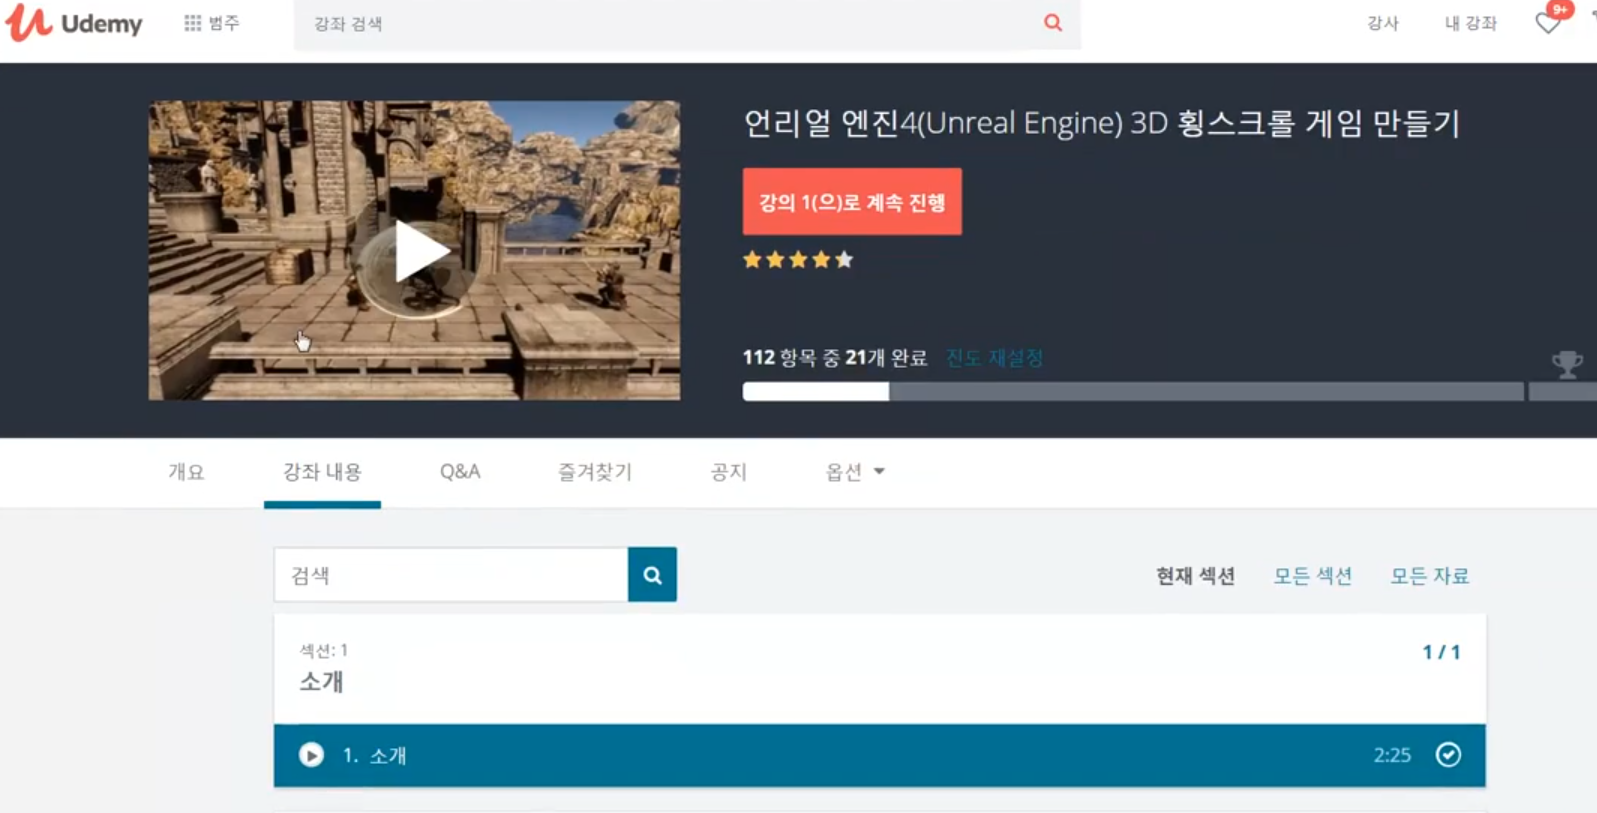1597x813 pixels.
Task: Click the 1 / 1 section progress count
Action: (x=1441, y=652)
